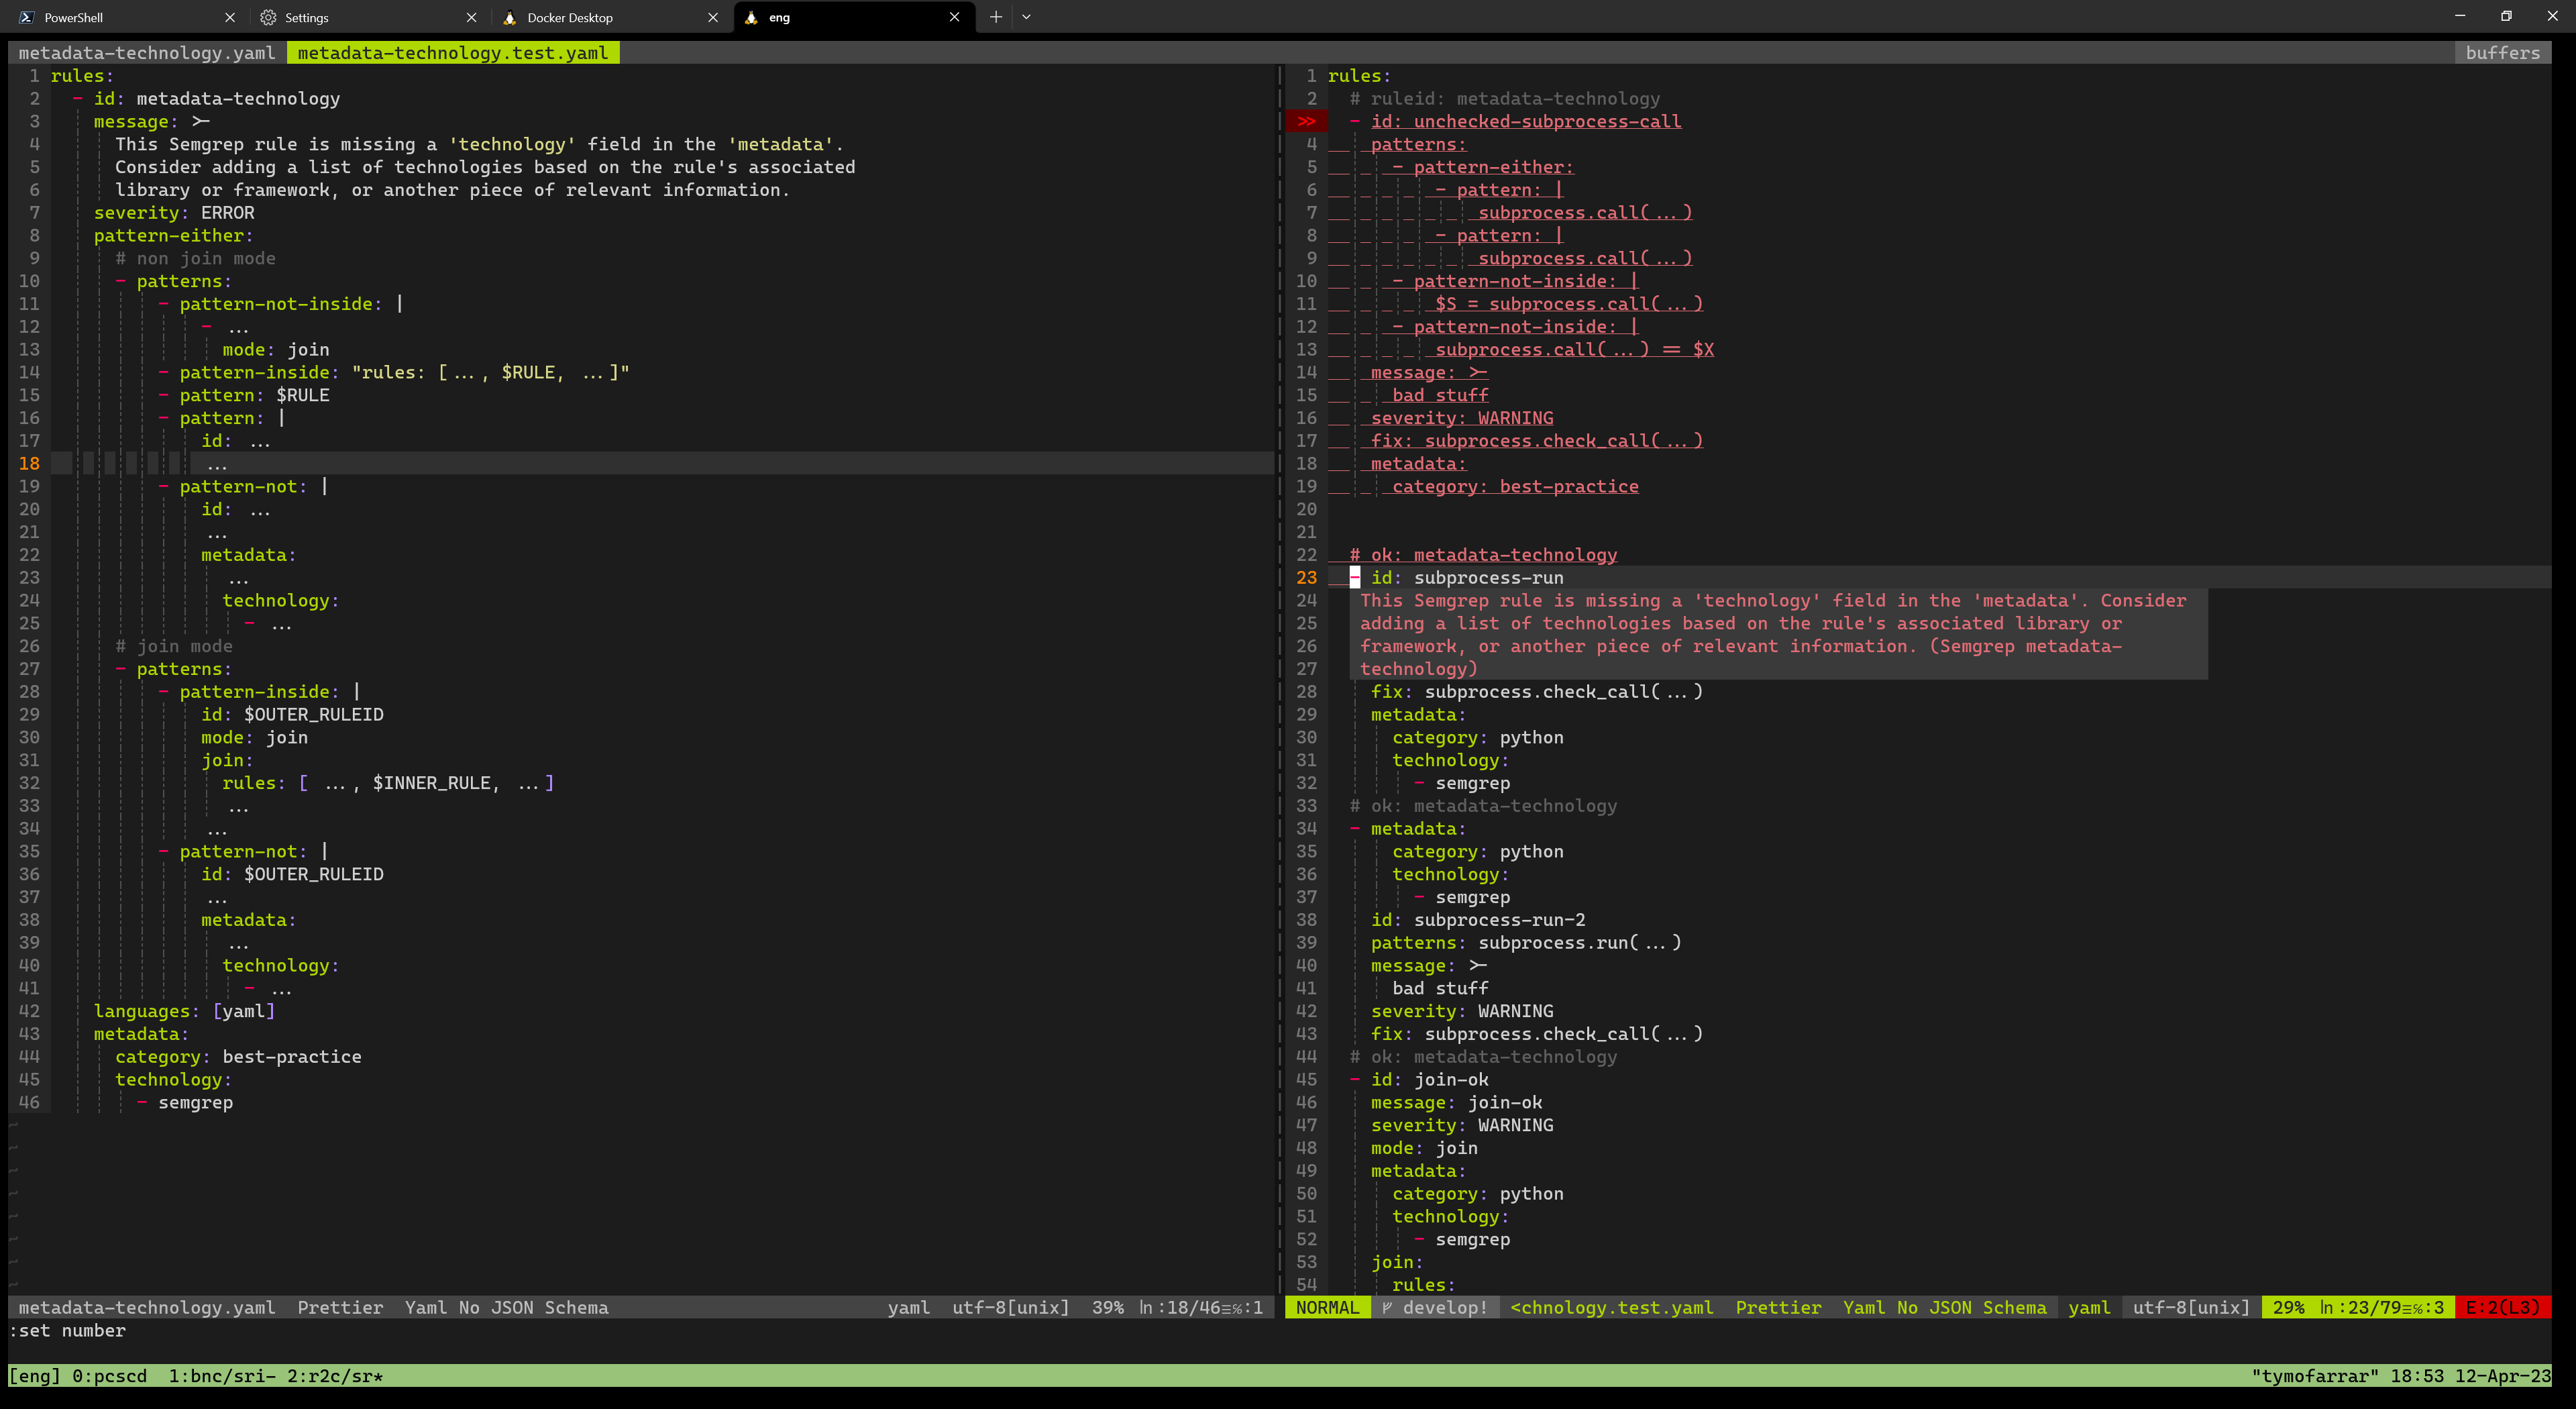Click 'severity: ERROR' in left pane
The width and height of the screenshot is (2576, 1409).
coord(174,212)
